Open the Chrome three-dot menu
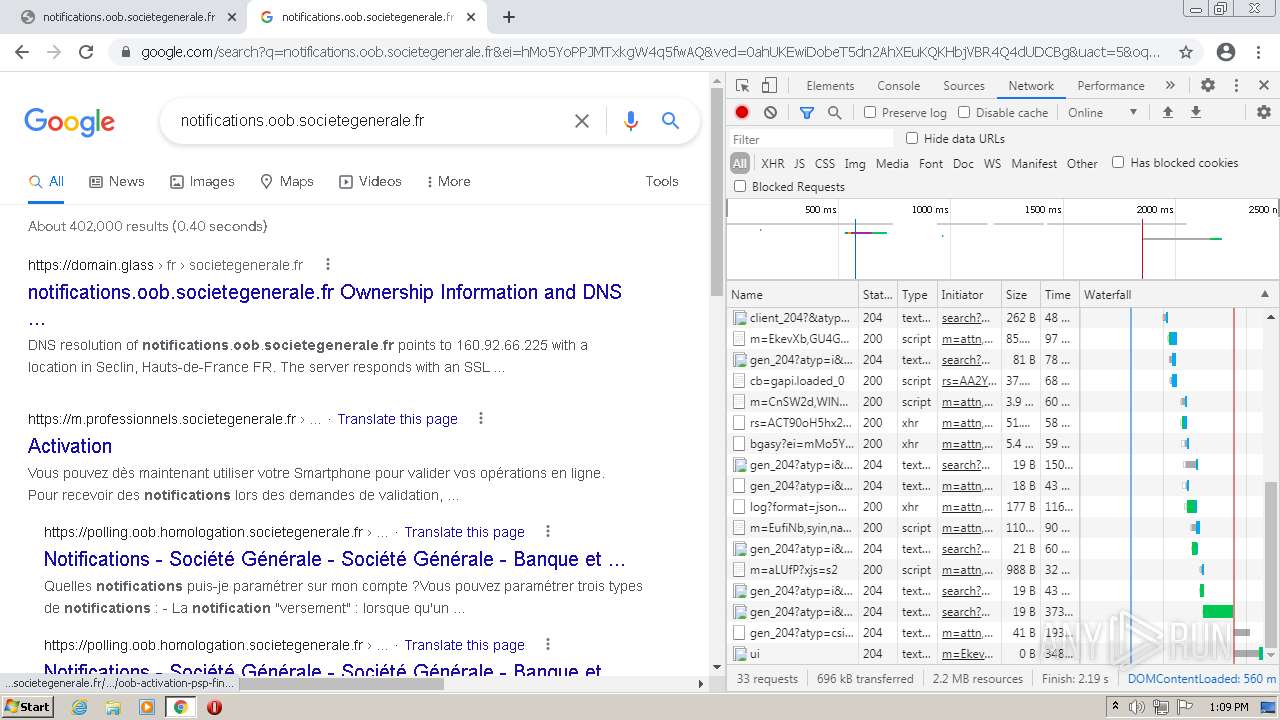The width and height of the screenshot is (1280, 720). coord(1259,52)
